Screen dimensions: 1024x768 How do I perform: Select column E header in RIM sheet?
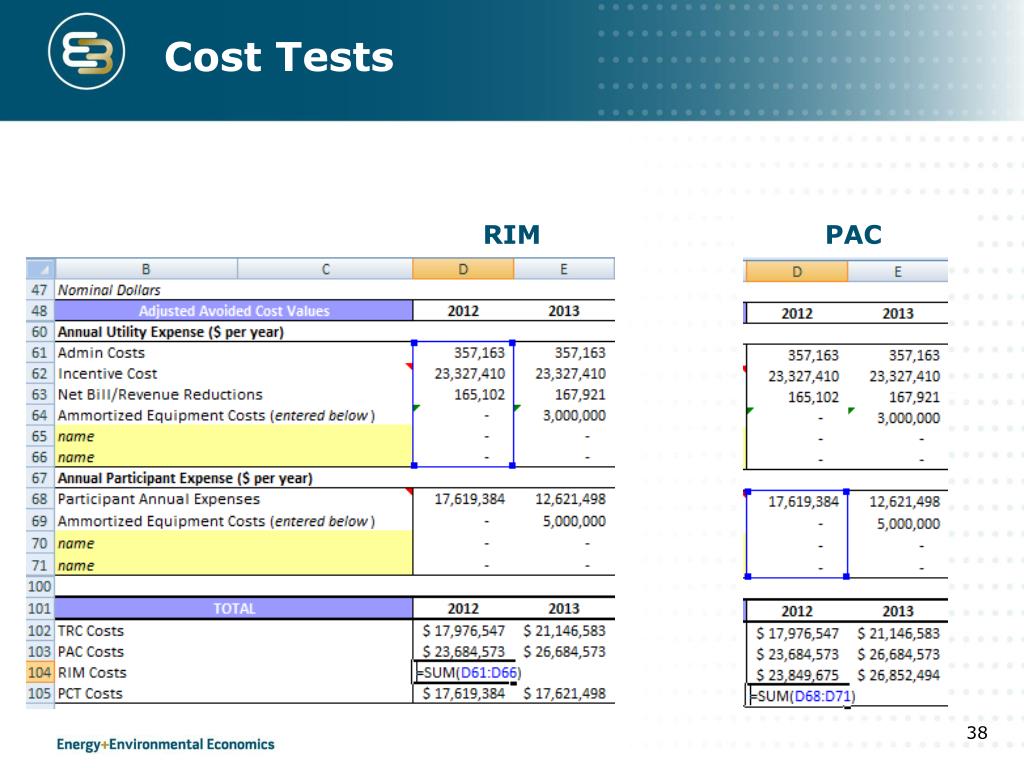tap(564, 269)
